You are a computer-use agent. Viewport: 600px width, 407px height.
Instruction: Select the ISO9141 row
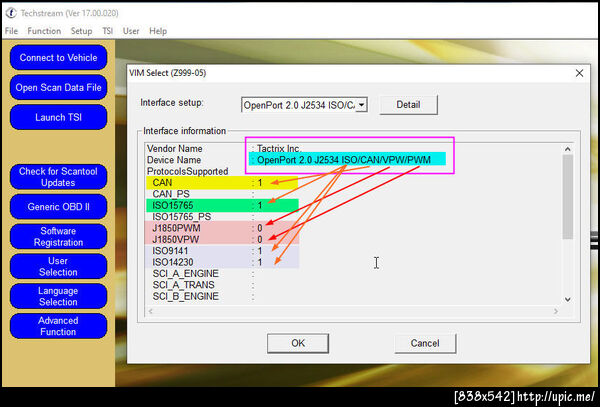click(354, 251)
